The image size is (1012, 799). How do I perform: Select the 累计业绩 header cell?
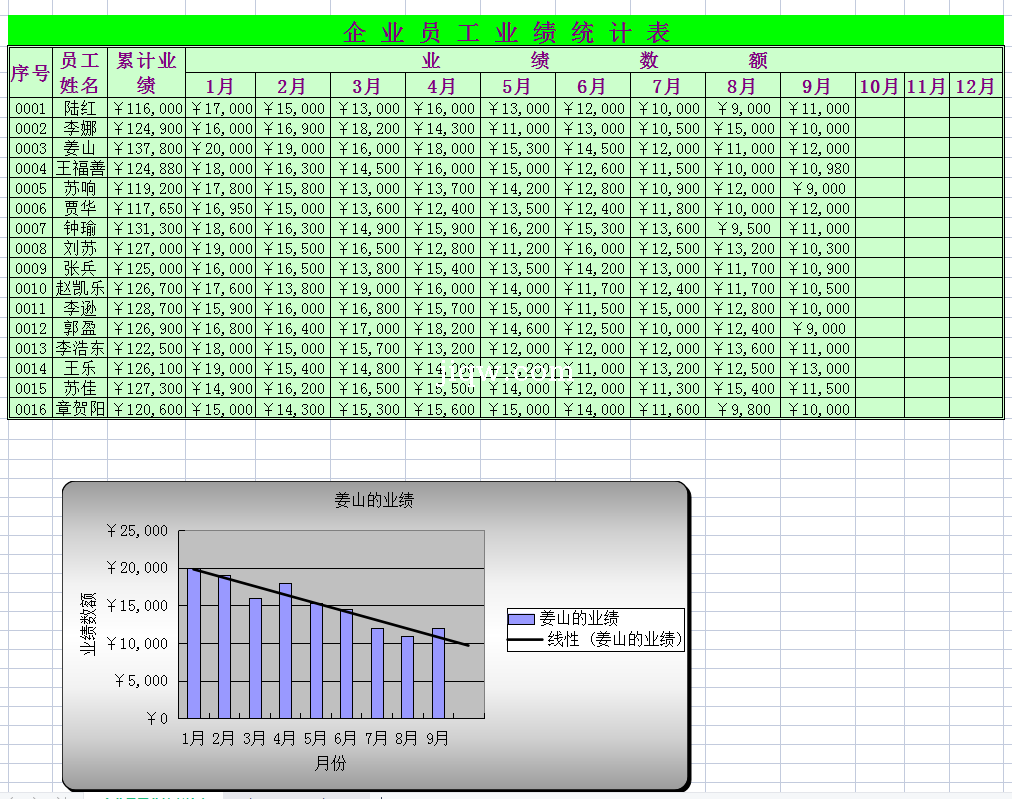146,73
